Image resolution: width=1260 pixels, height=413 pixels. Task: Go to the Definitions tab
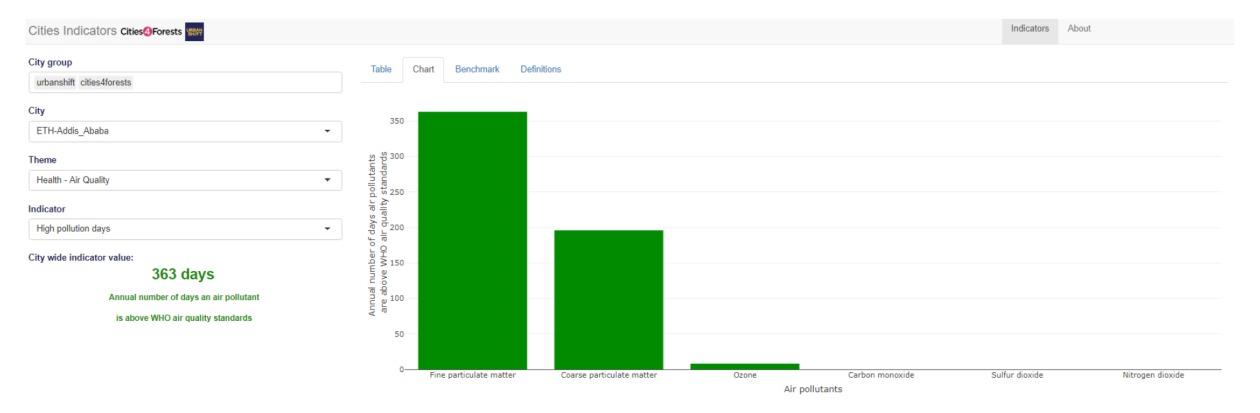click(x=540, y=69)
